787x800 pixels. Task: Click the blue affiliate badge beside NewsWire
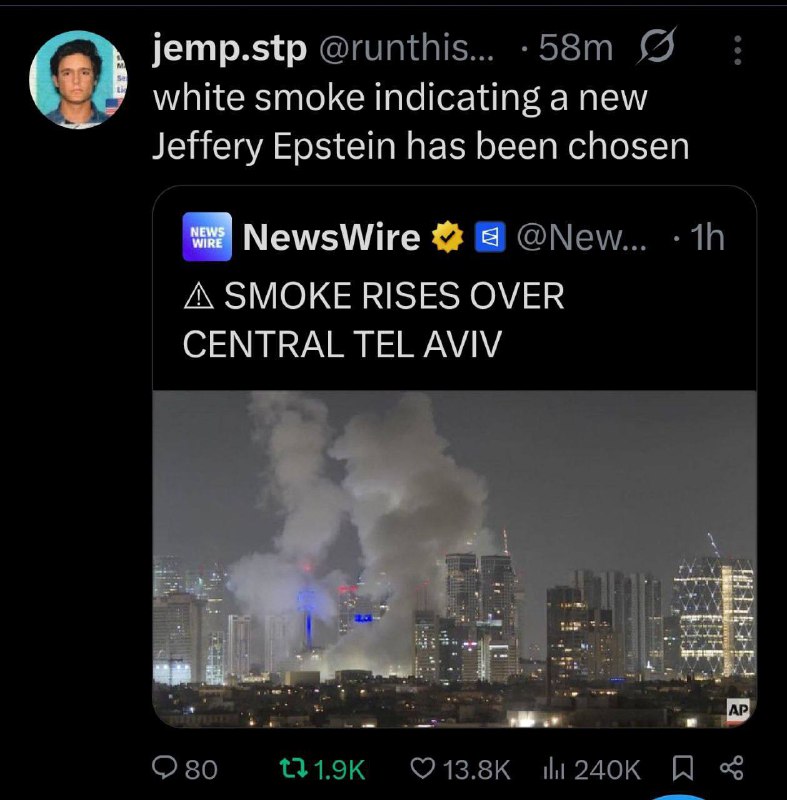point(490,237)
